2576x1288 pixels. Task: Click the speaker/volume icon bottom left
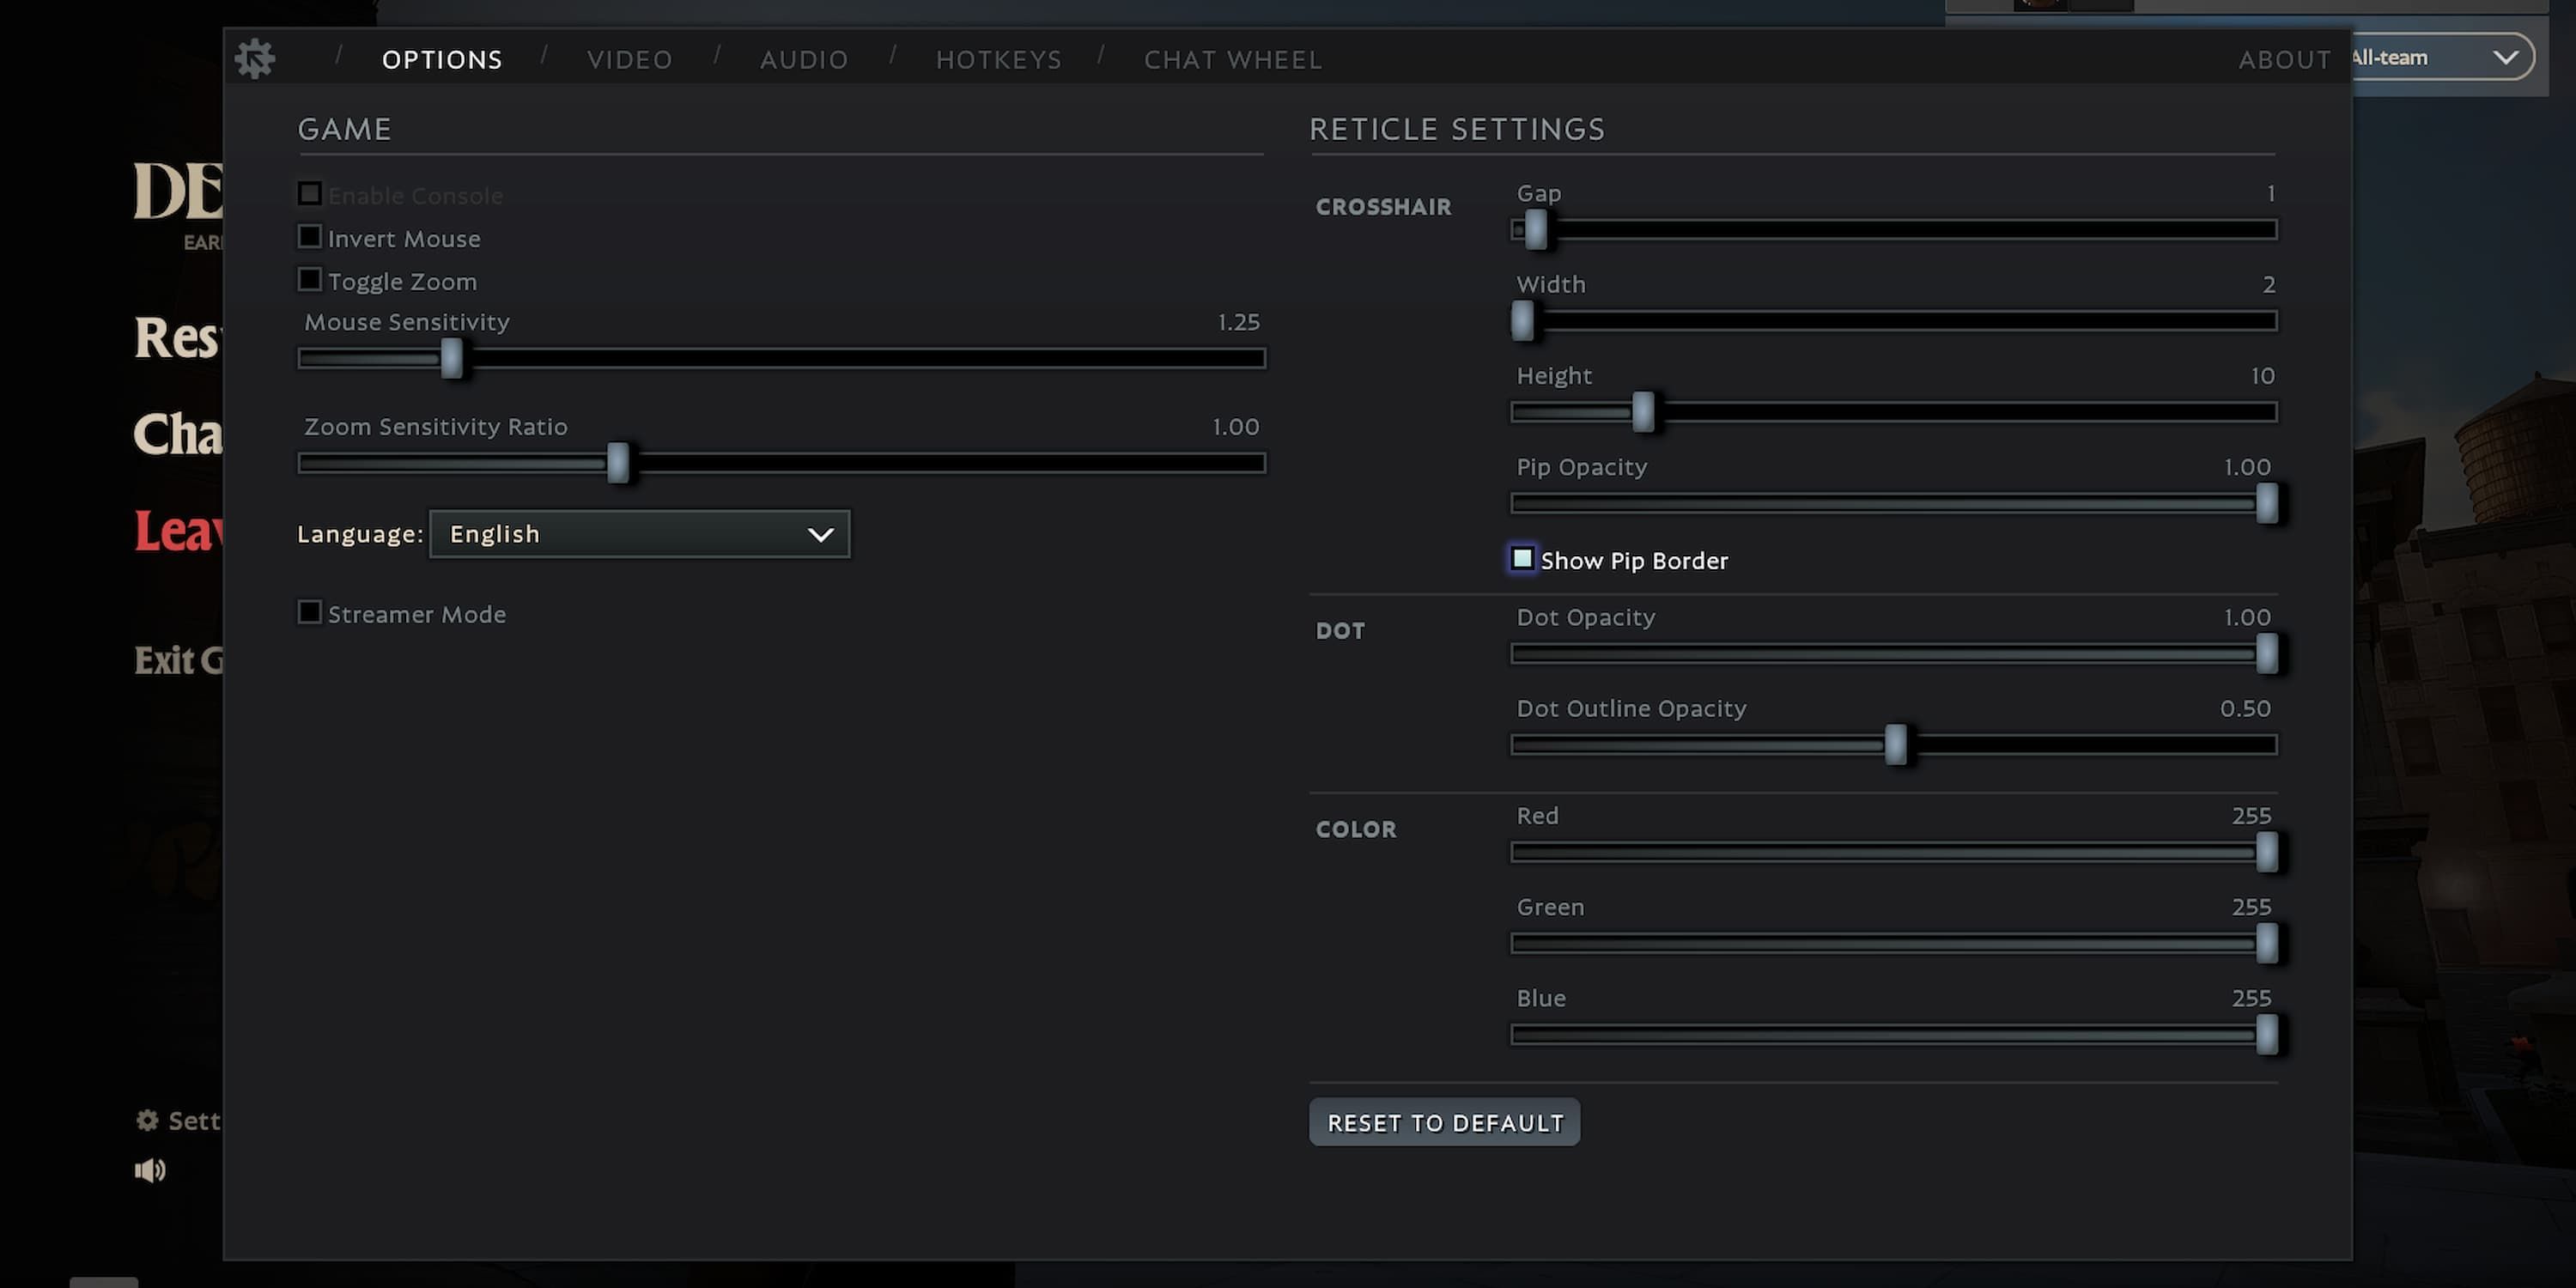149,1170
